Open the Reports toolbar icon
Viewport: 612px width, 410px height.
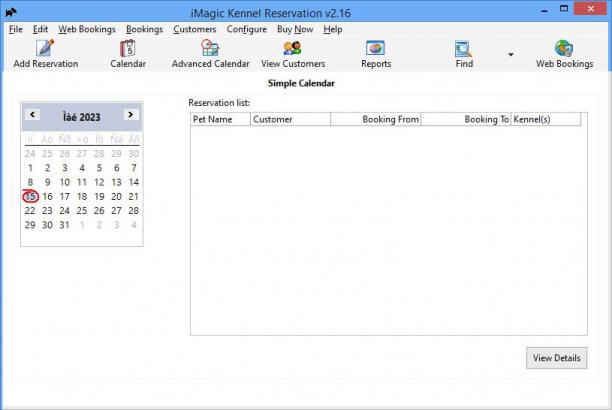[375, 48]
